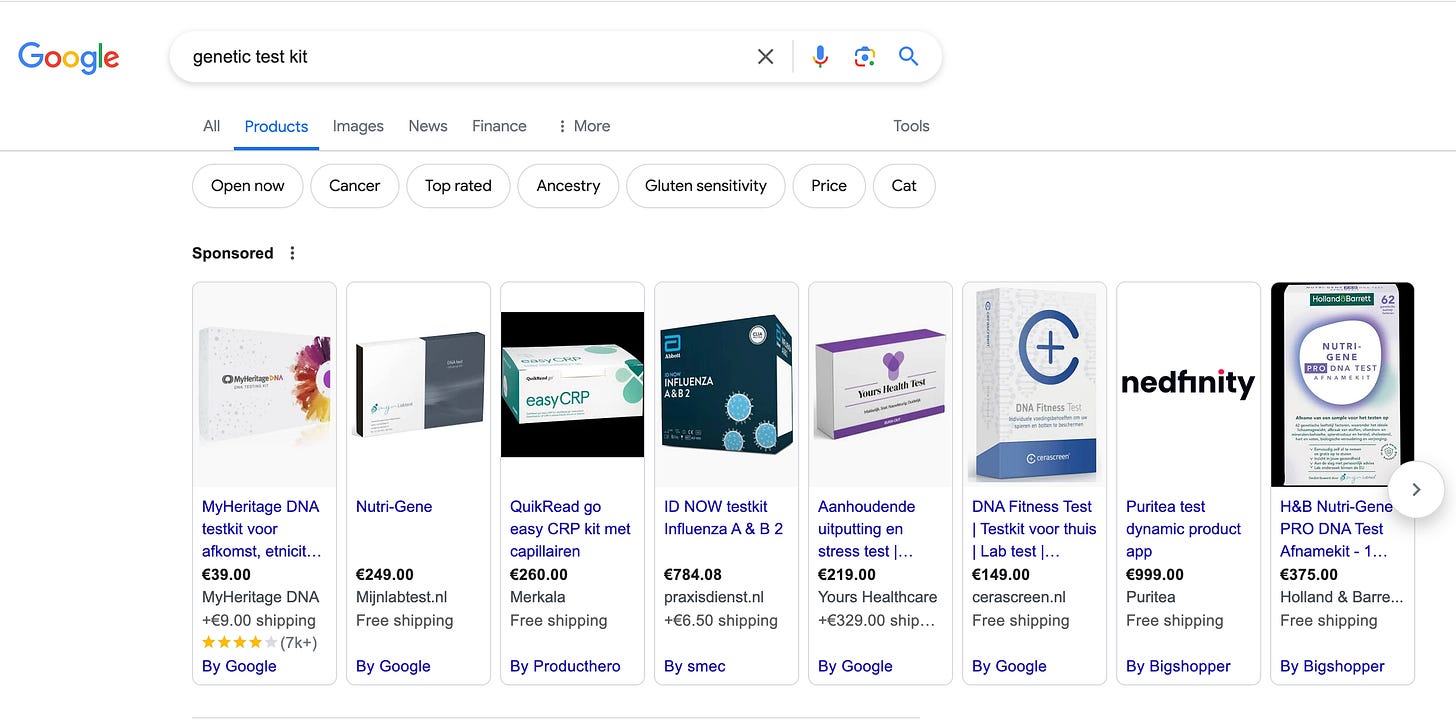
Task: Click By Bigshopper under H&B Nutri-Gene listing
Action: tap(1332, 666)
